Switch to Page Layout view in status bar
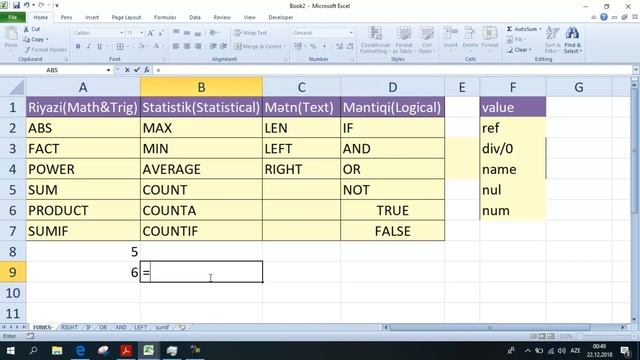Viewport: 640px width, 360px height. click(542, 336)
